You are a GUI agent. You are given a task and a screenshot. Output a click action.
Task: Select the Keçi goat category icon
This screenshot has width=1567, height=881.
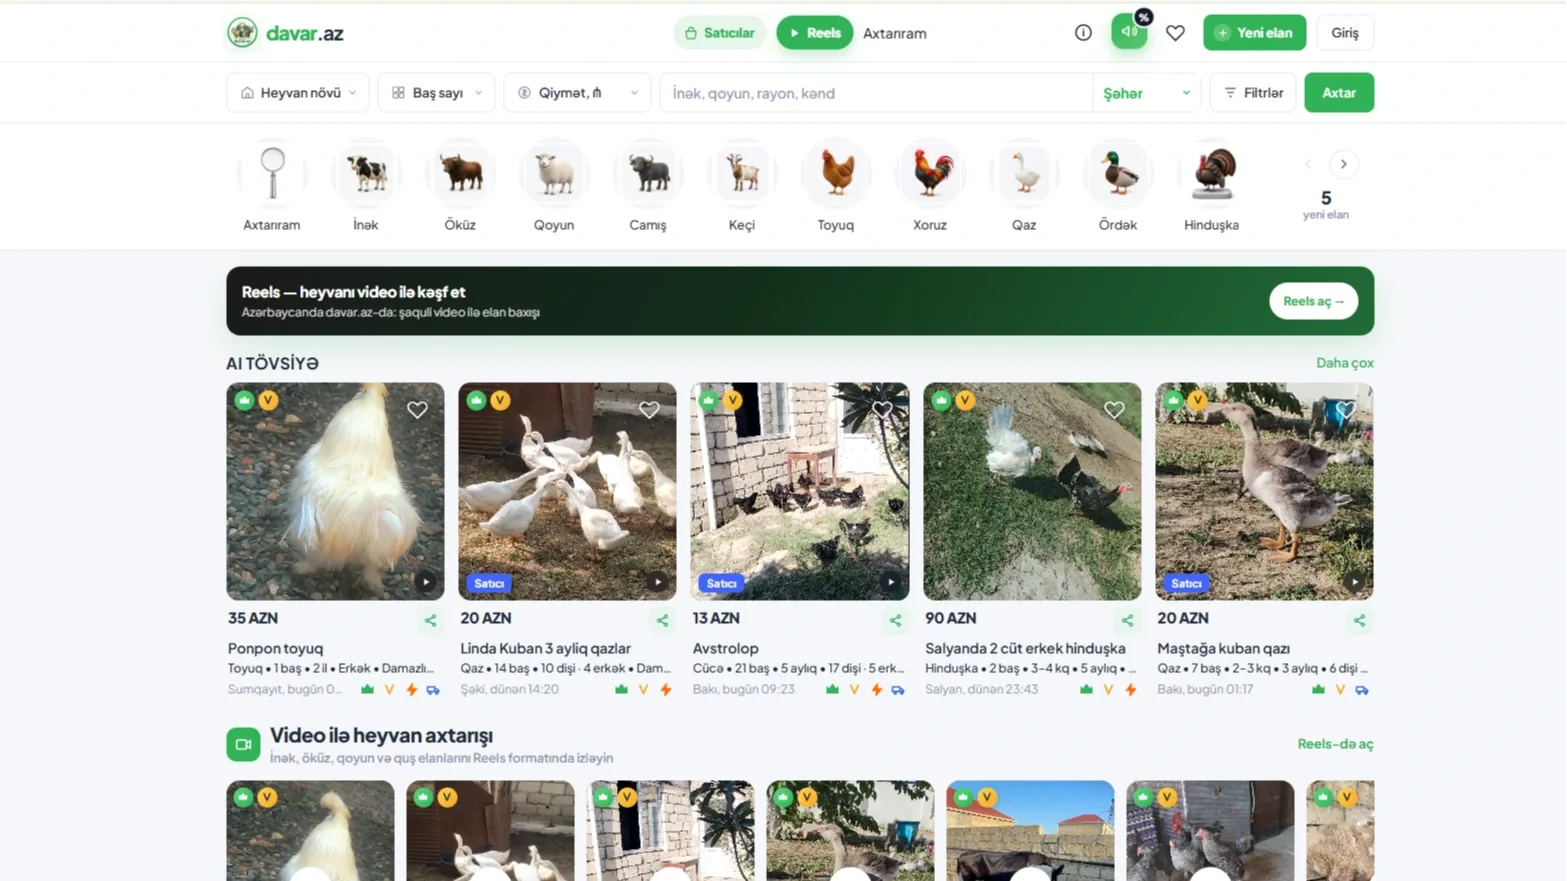pyautogui.click(x=742, y=174)
